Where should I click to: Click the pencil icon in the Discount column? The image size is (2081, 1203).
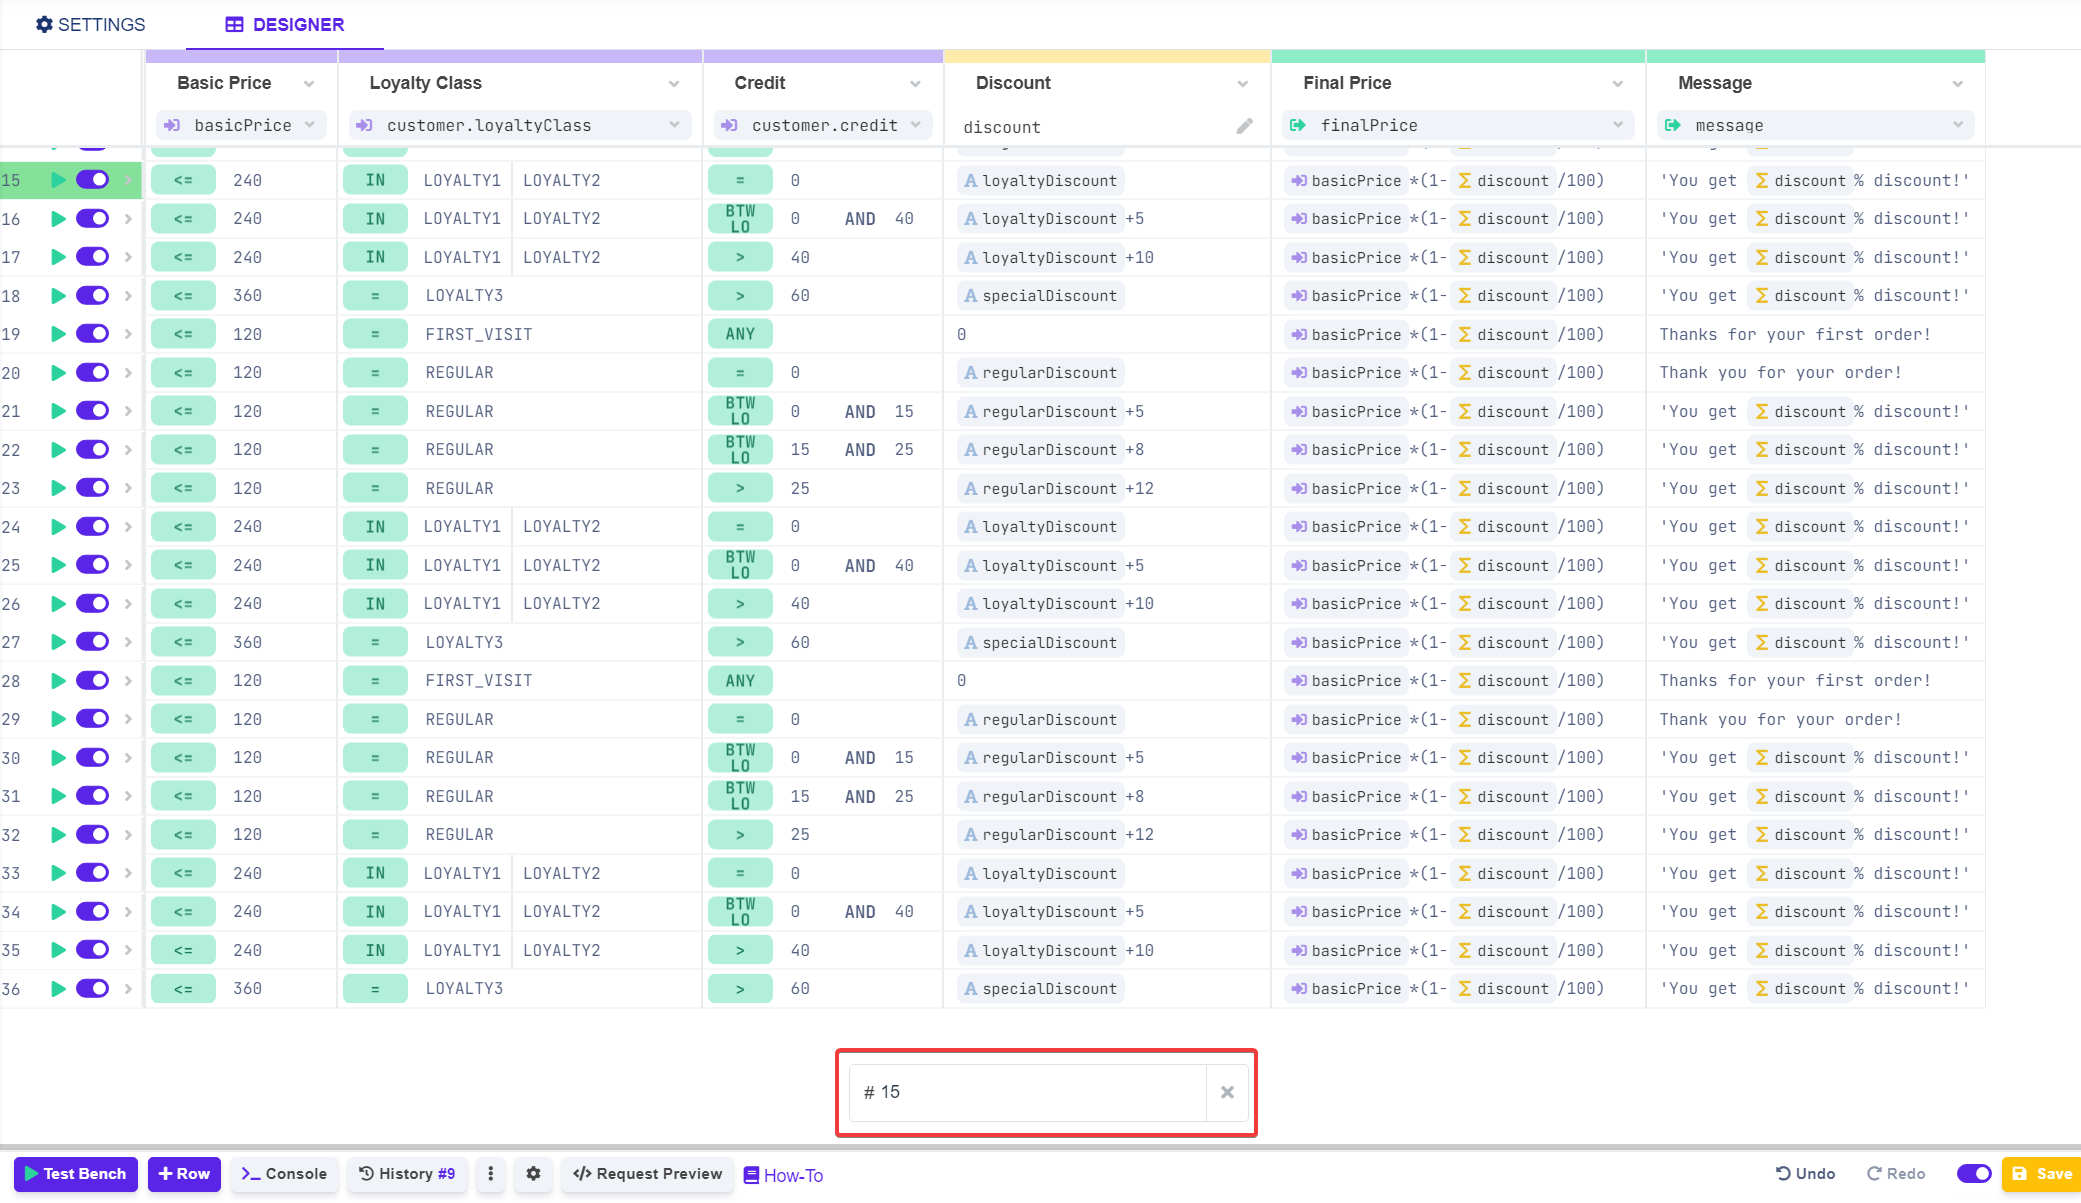1244,126
